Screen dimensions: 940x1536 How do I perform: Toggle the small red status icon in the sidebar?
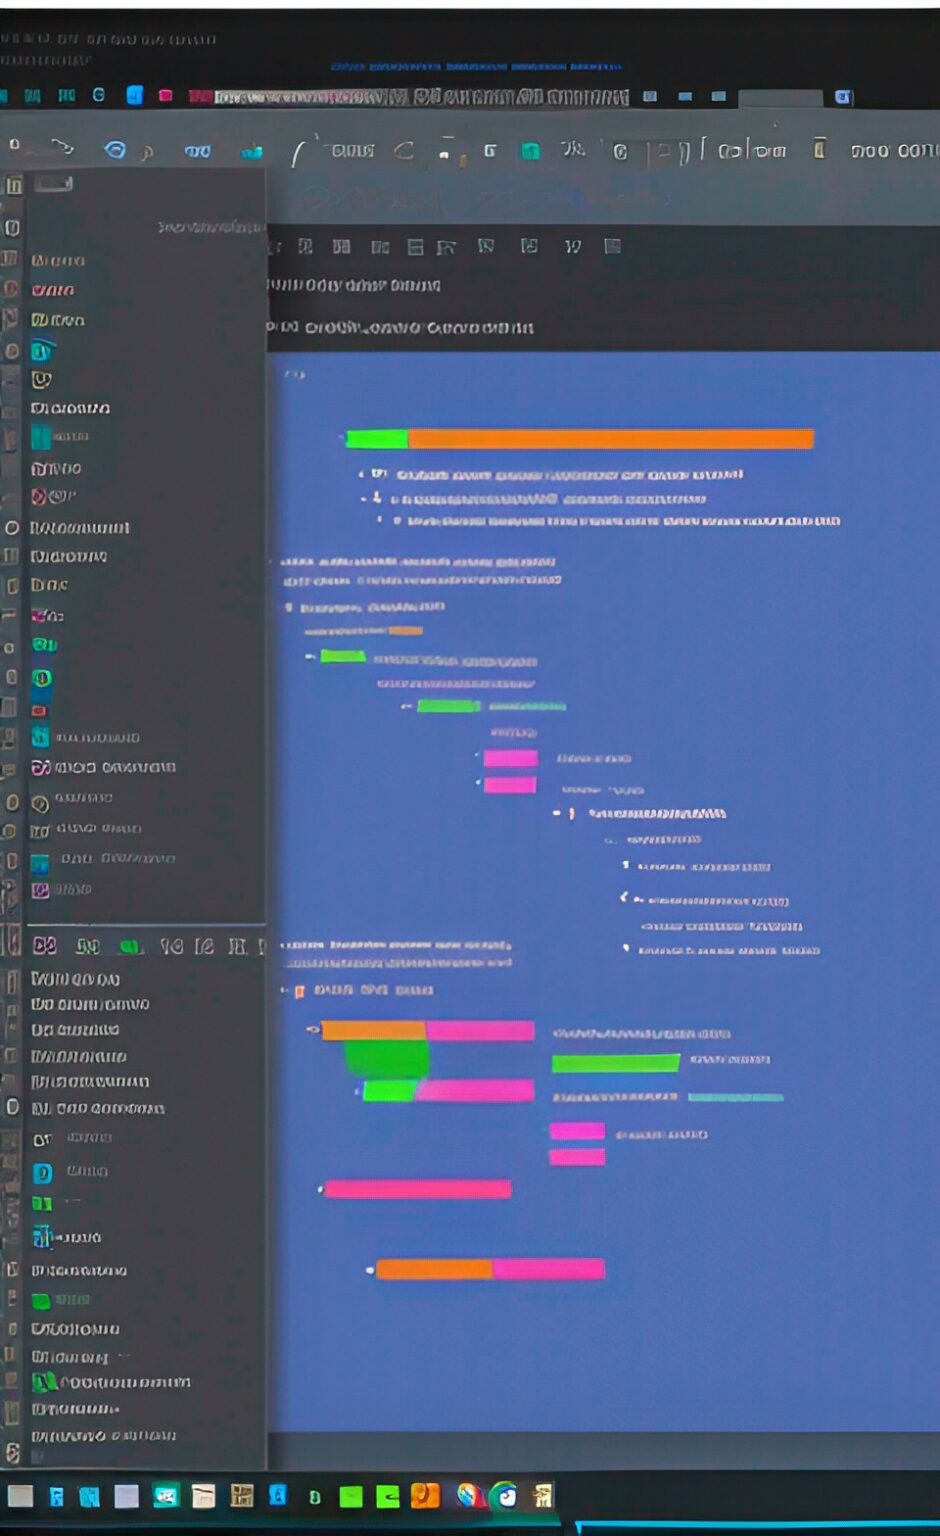[x=43, y=711]
